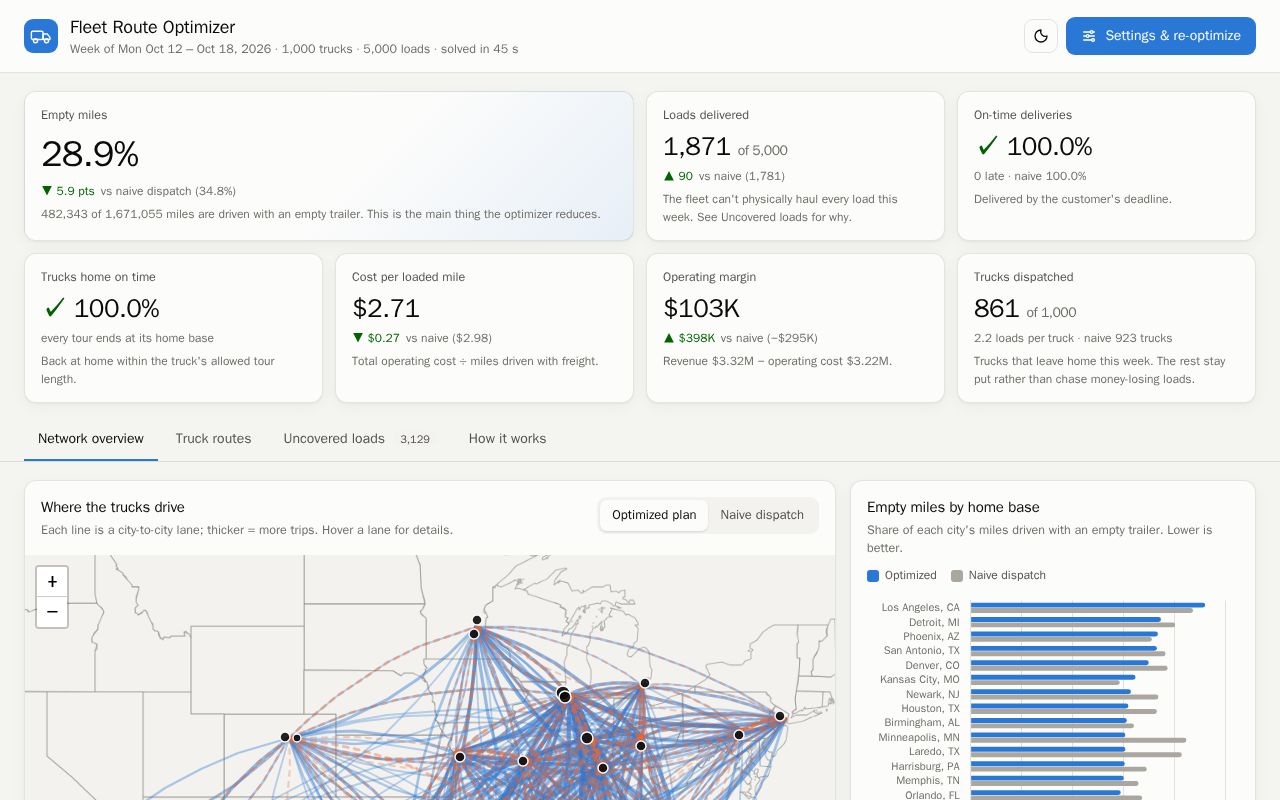This screenshot has height=800, width=1280.
Task: Open the How it works tab
Action: point(507,439)
